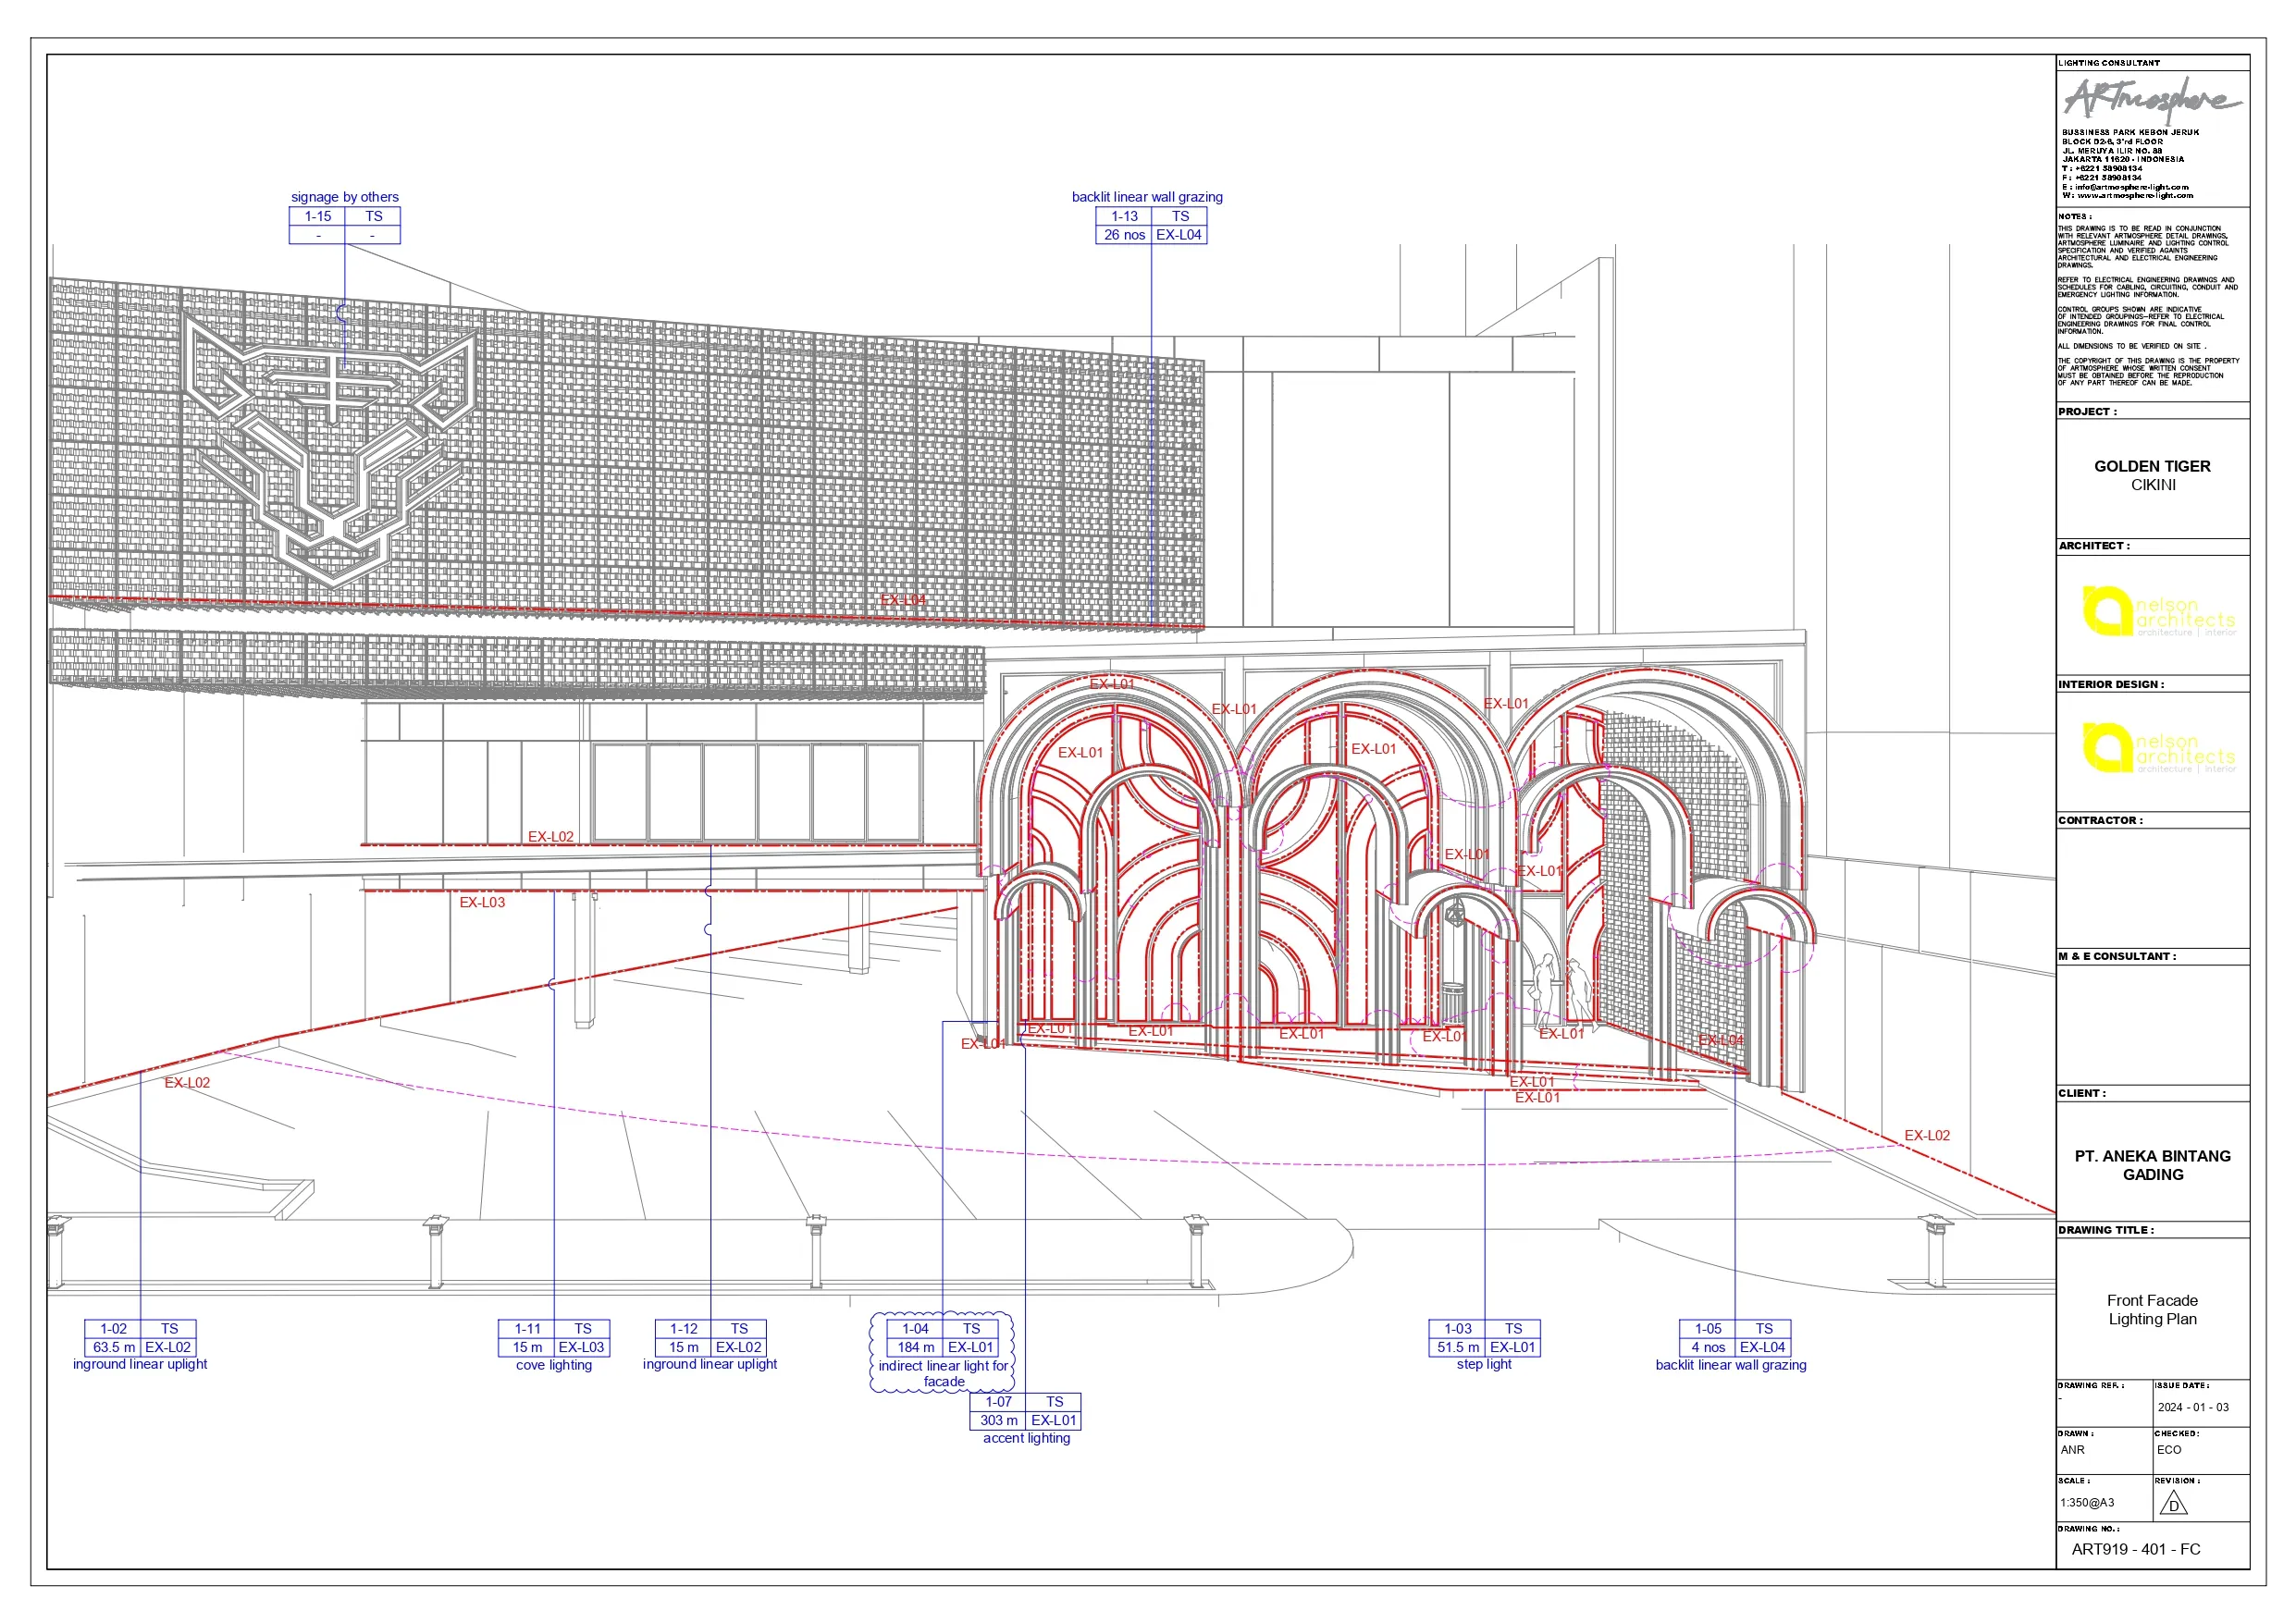Screen dimensions: 2296x1623
Task: Click the info@artmosphere-light.com email line
Action: tap(2125, 187)
